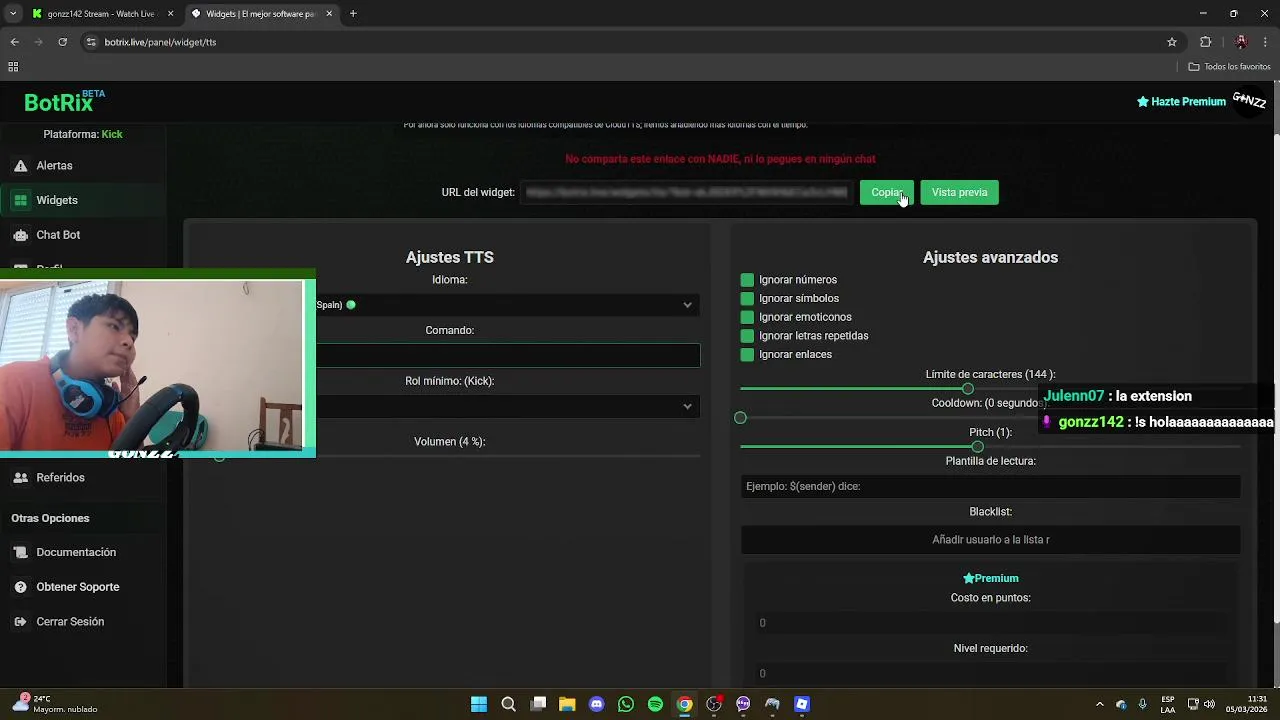Screen dimensions: 1280x720
Task: Open the Chrome apps grid shortcut
Action: point(13,67)
